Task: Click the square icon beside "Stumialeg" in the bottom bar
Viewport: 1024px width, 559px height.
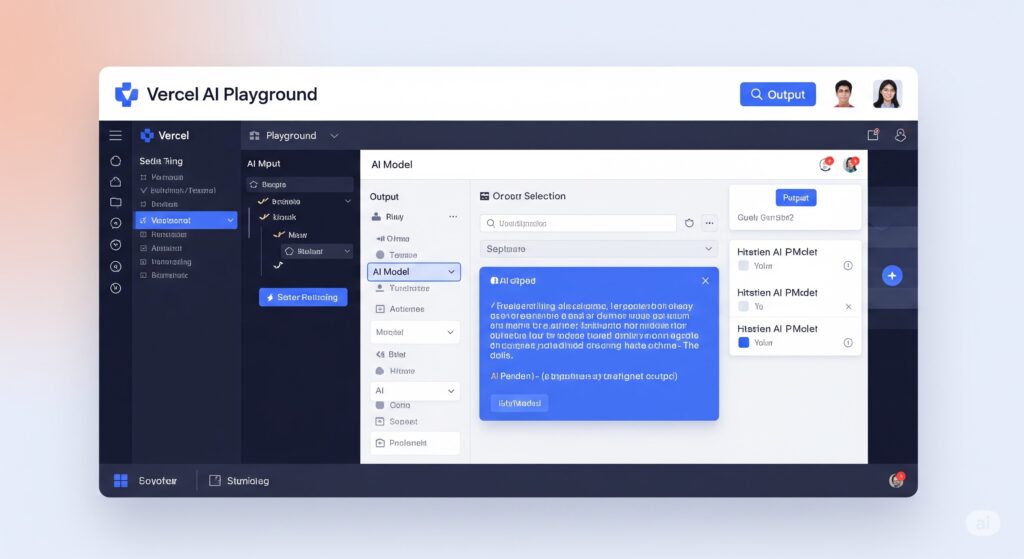Action: 215,481
